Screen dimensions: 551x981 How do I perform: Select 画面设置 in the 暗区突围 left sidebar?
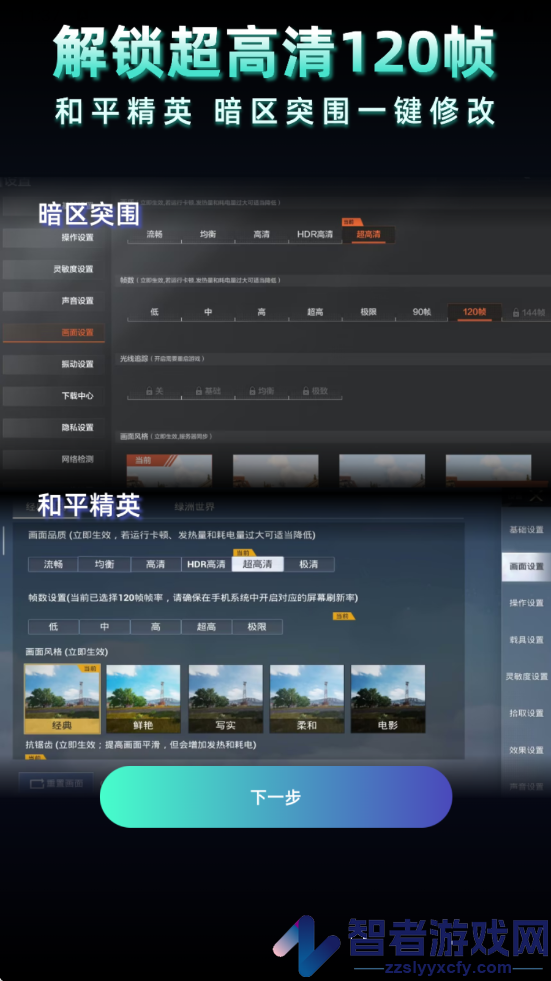pyautogui.click(x=54, y=332)
